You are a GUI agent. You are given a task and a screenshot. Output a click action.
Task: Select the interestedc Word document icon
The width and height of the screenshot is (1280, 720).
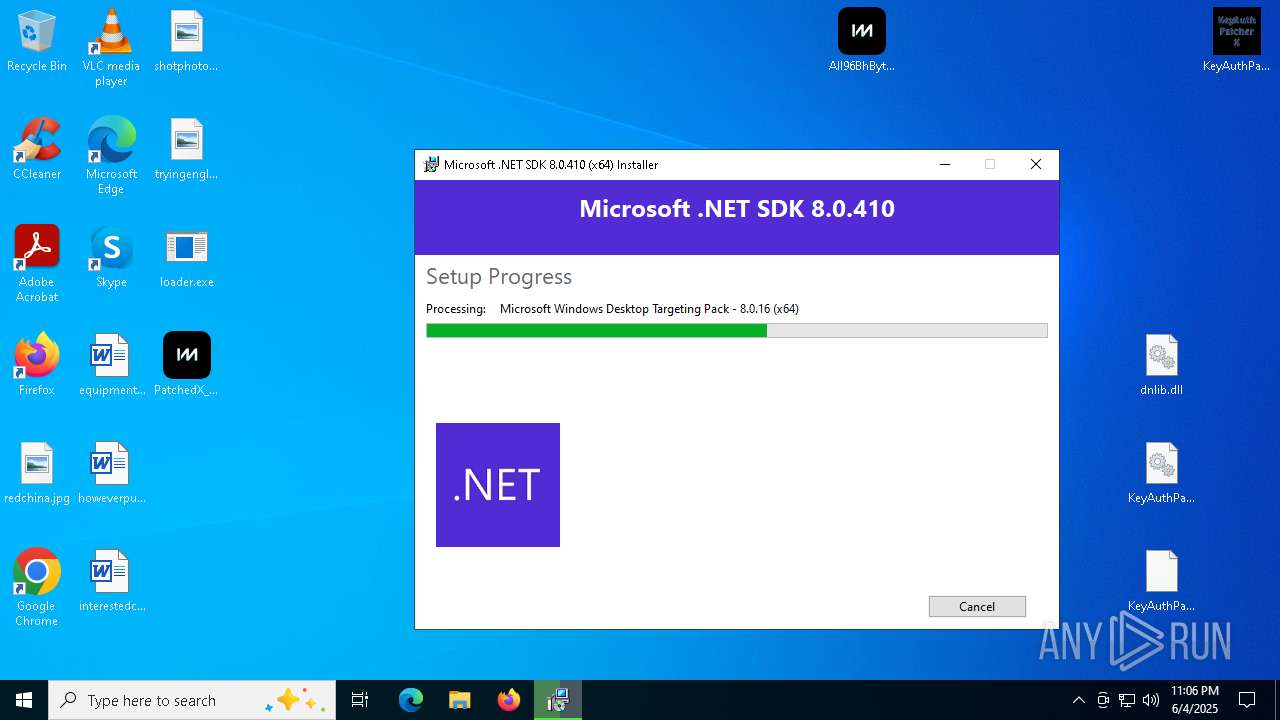pyautogui.click(x=111, y=582)
